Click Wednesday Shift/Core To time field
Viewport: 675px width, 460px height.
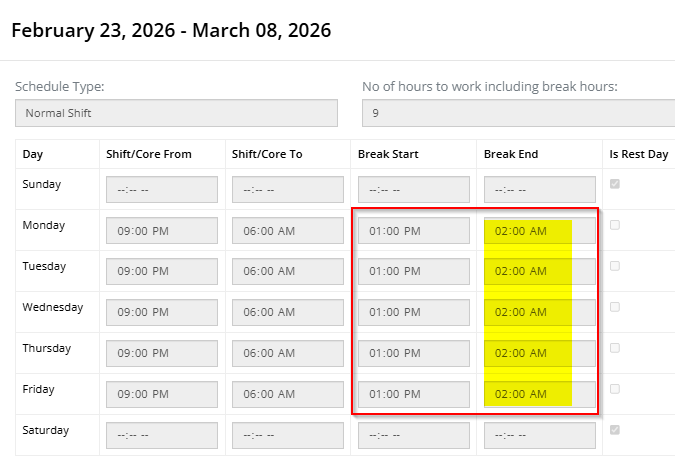click(288, 313)
